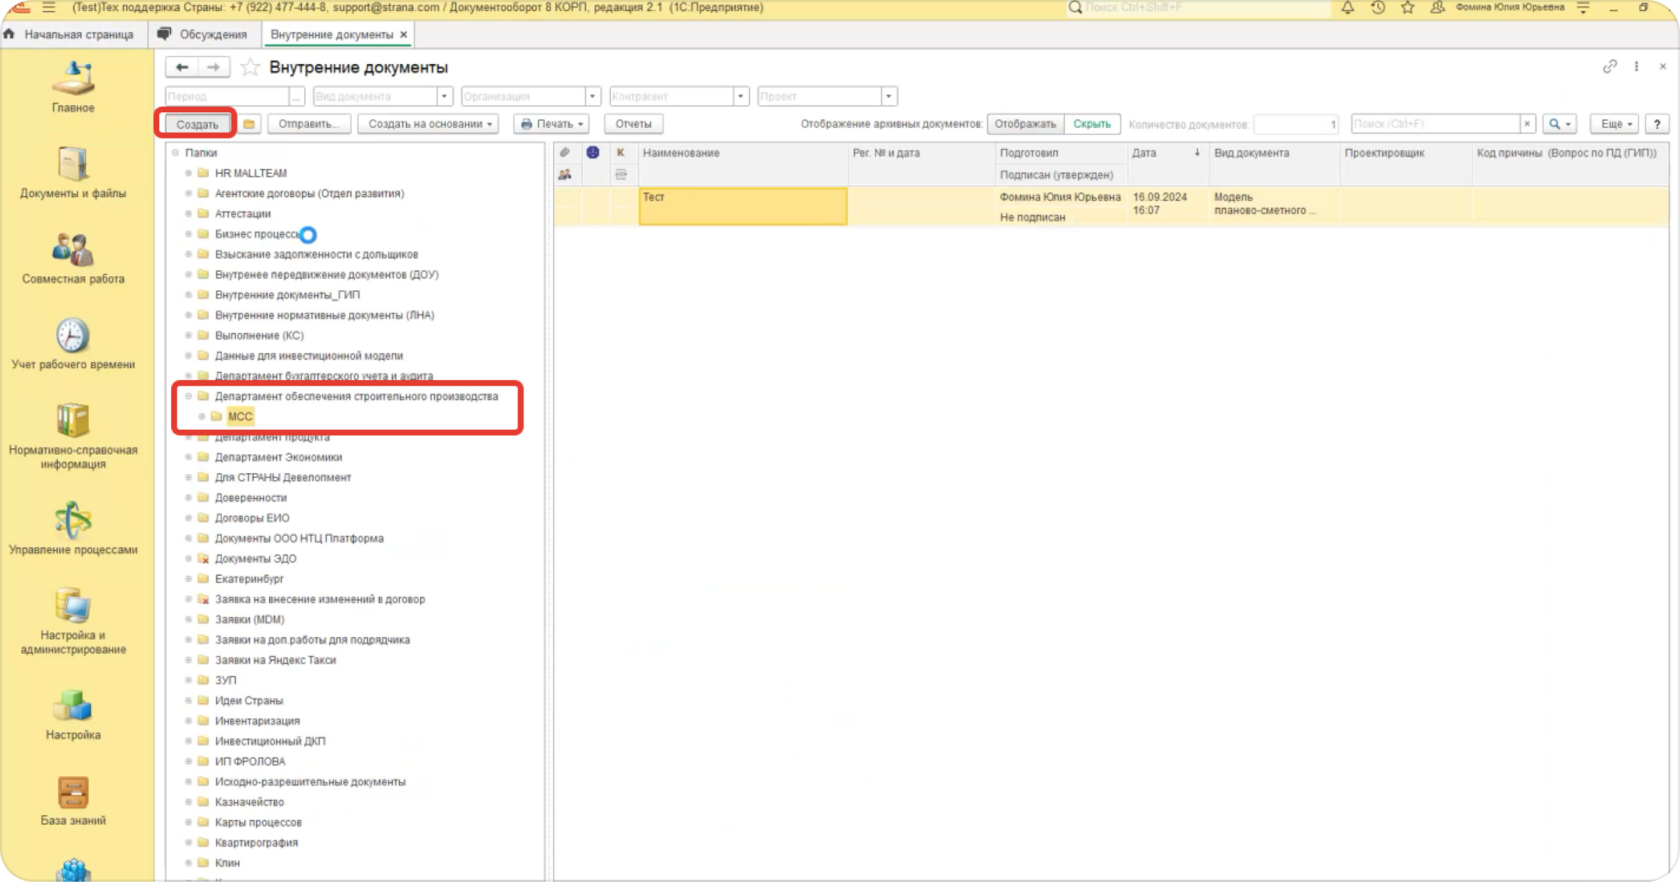1680x882 pixels.
Task: Open help with the question mark button
Action: coord(1657,124)
